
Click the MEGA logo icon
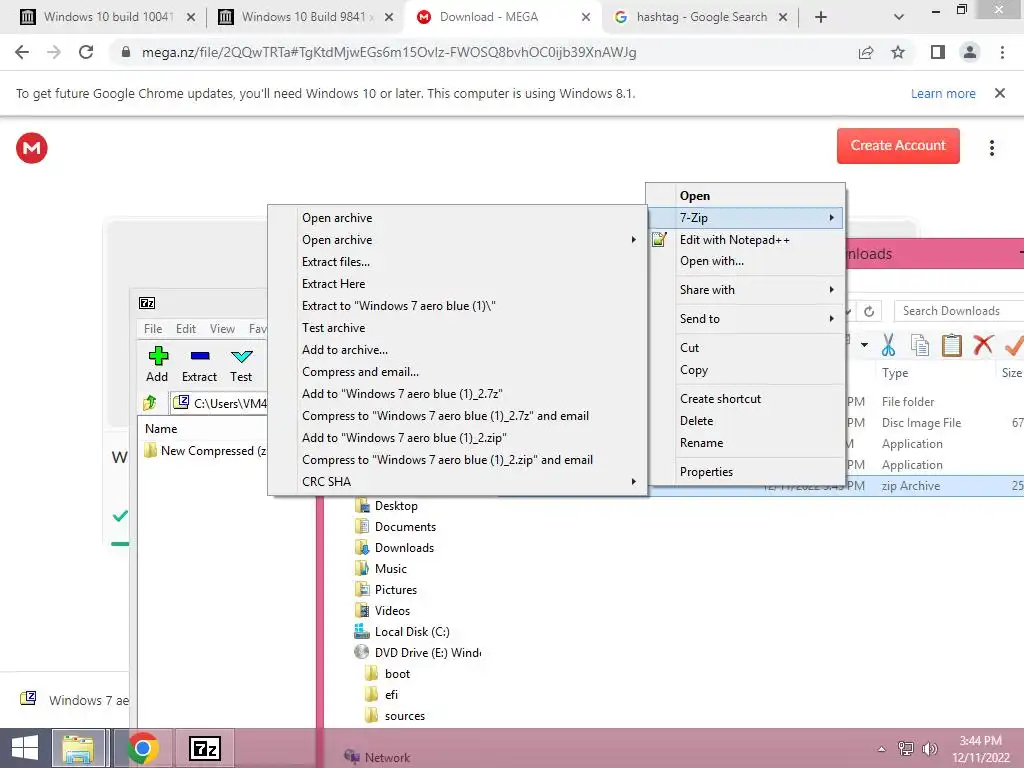(x=31, y=148)
